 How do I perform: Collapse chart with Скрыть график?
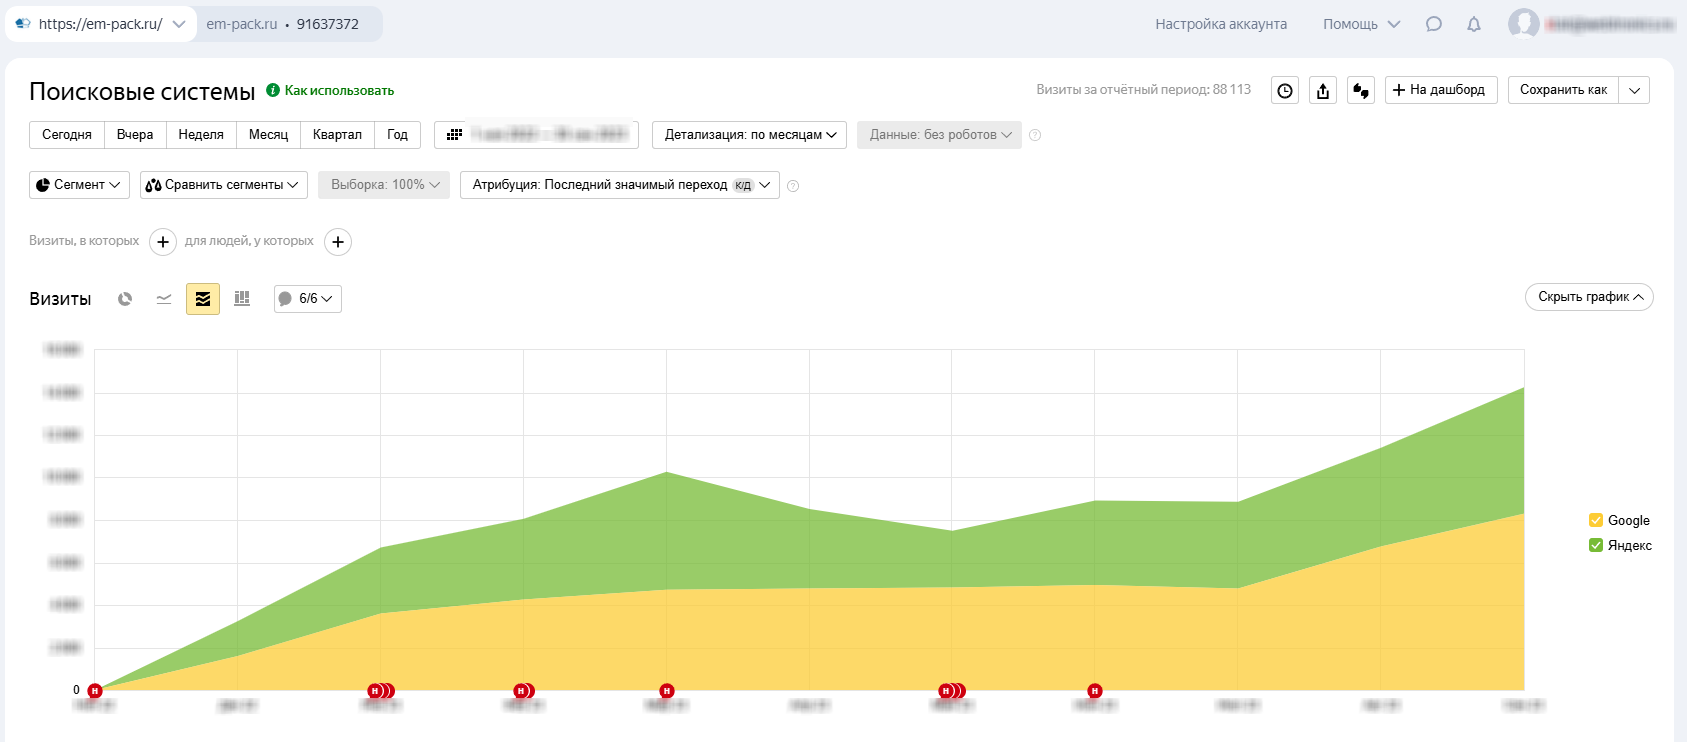coord(1588,297)
